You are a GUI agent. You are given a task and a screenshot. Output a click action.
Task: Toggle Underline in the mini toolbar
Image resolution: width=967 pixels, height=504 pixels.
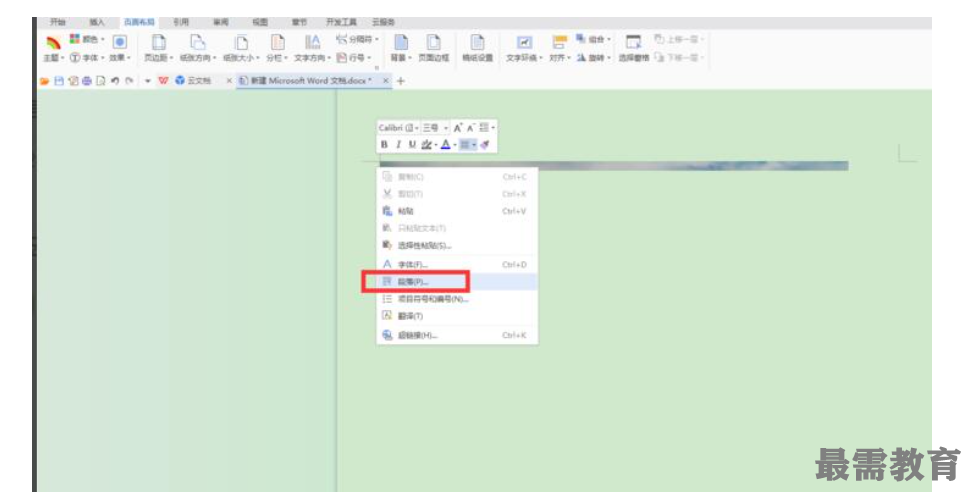pyautogui.click(x=412, y=144)
